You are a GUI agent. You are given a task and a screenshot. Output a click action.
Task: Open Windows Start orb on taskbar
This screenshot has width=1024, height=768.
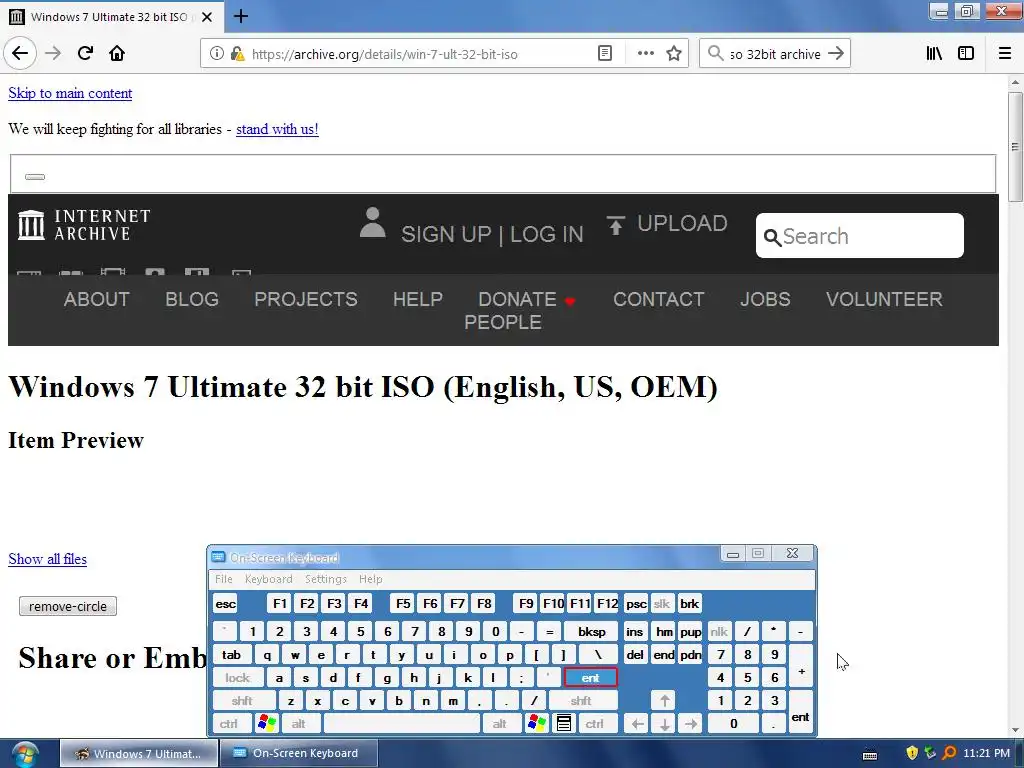pos(24,754)
